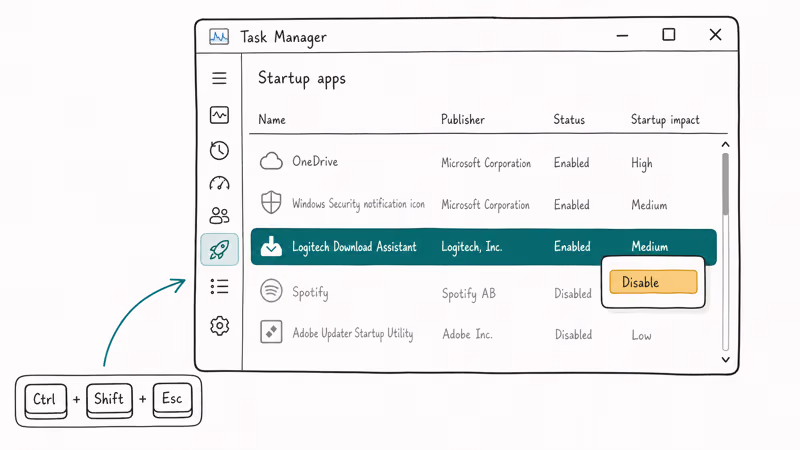Open the hamburger navigation menu
800x450 pixels.
[x=219, y=78]
